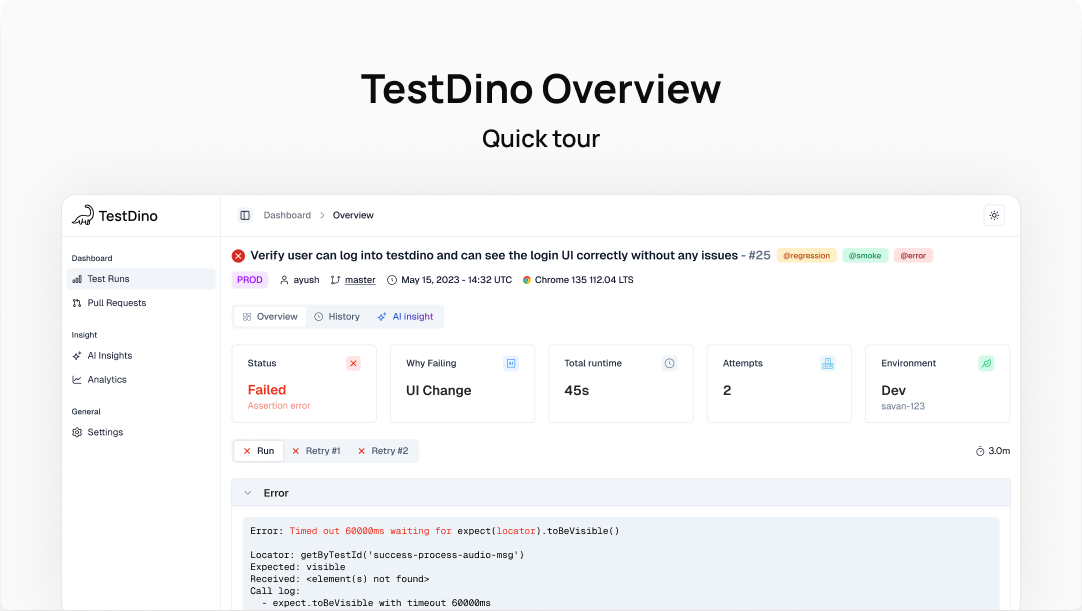Click the Environment leaf icon
The height and width of the screenshot is (611, 1082).
pos(986,364)
